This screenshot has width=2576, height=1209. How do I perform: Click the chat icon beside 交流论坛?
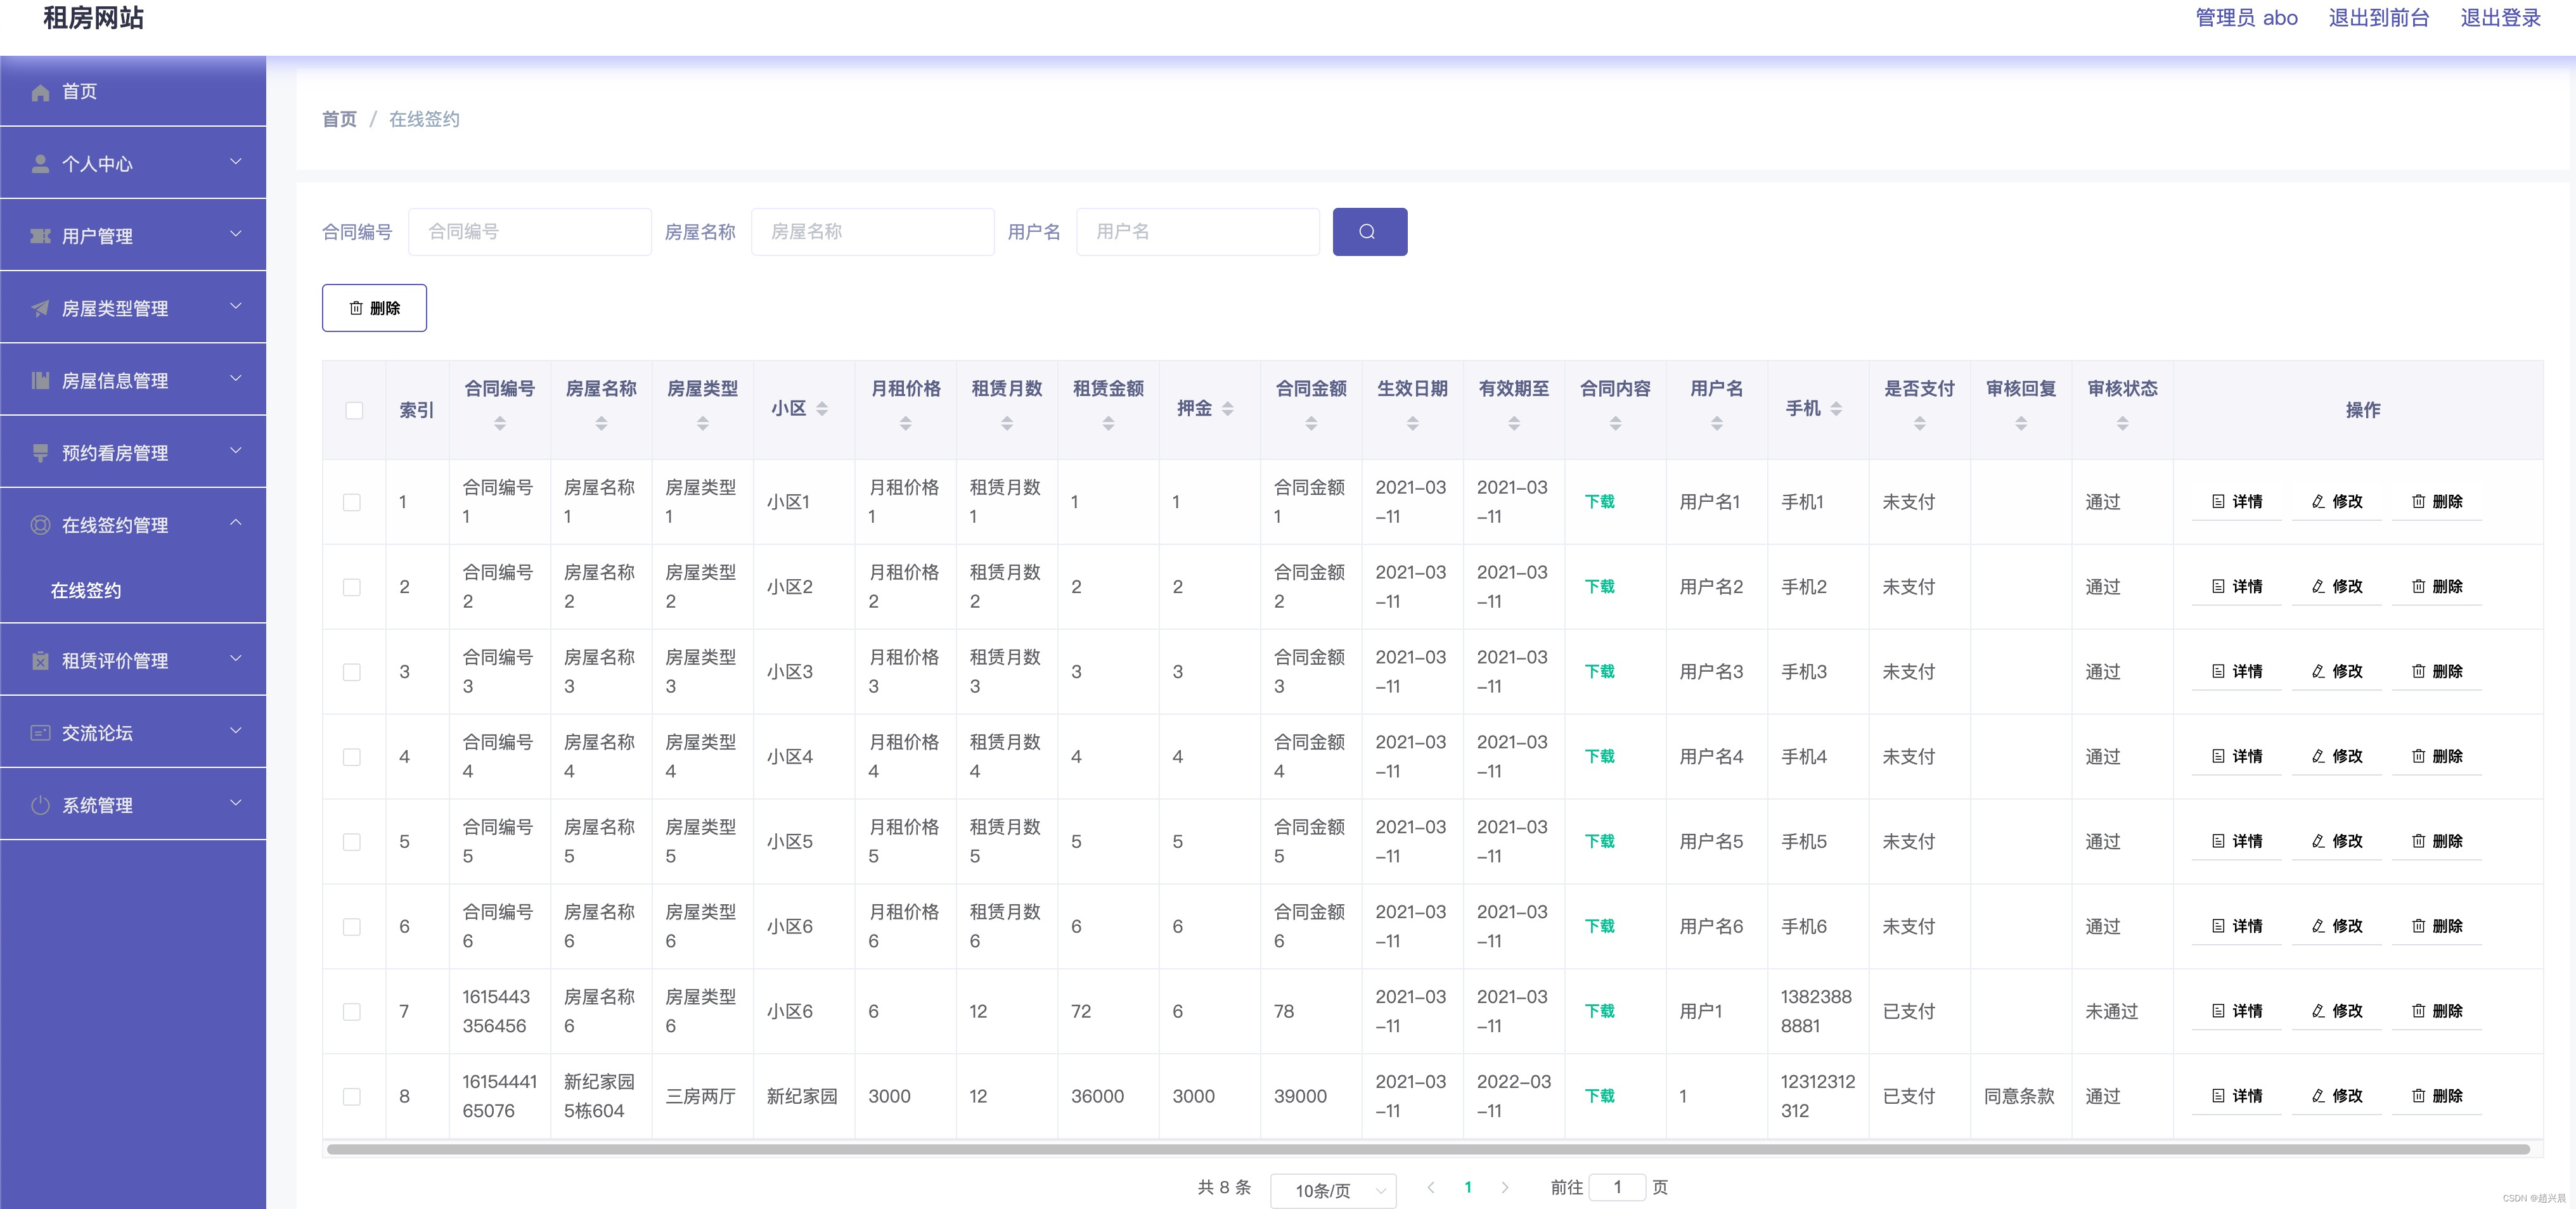40,733
